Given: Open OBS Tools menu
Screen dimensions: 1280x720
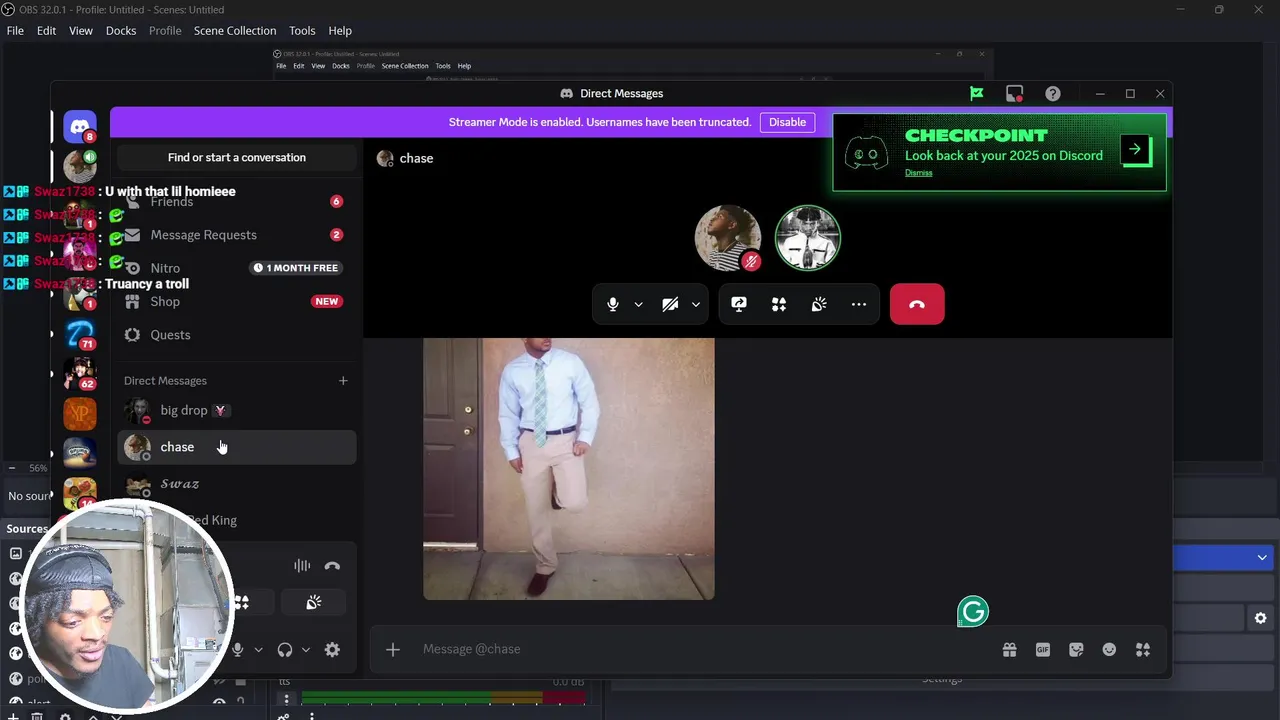Looking at the screenshot, I should (x=302, y=30).
